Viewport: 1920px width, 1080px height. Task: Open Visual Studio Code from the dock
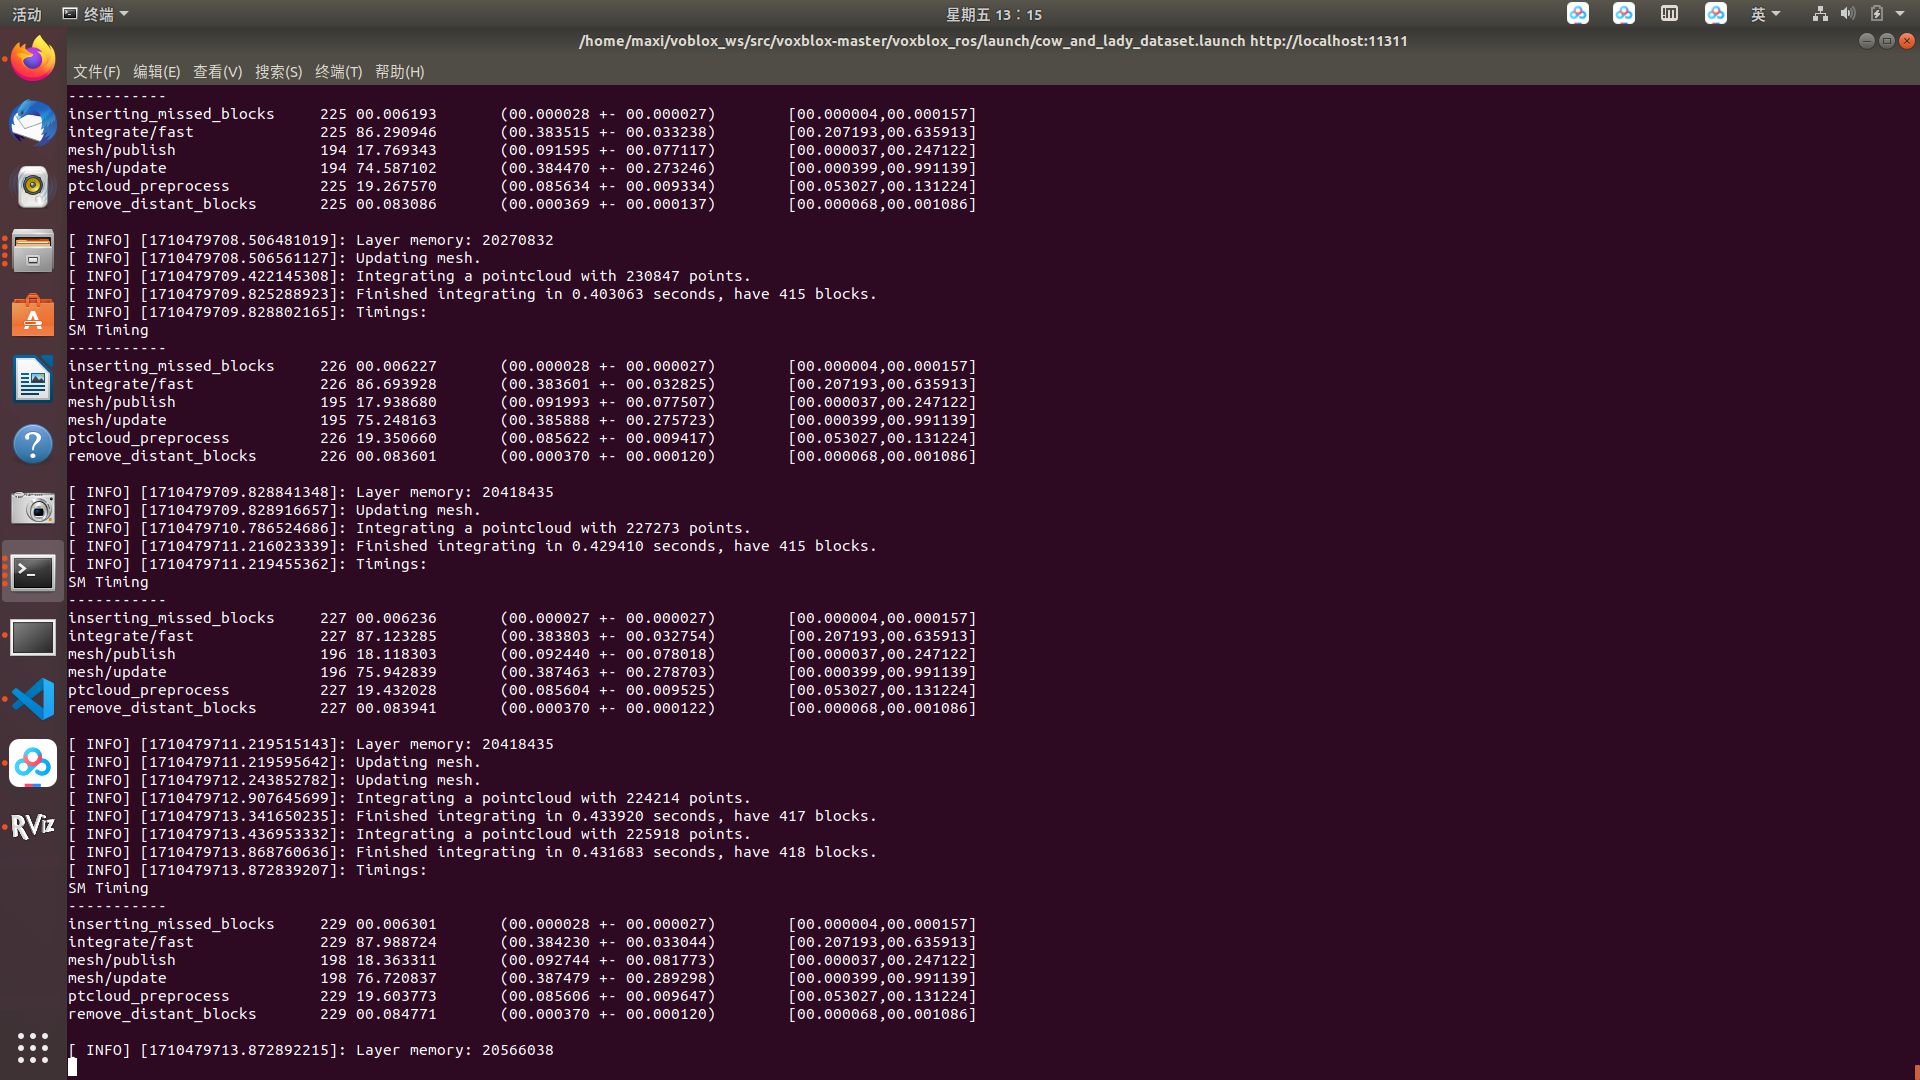[33, 699]
